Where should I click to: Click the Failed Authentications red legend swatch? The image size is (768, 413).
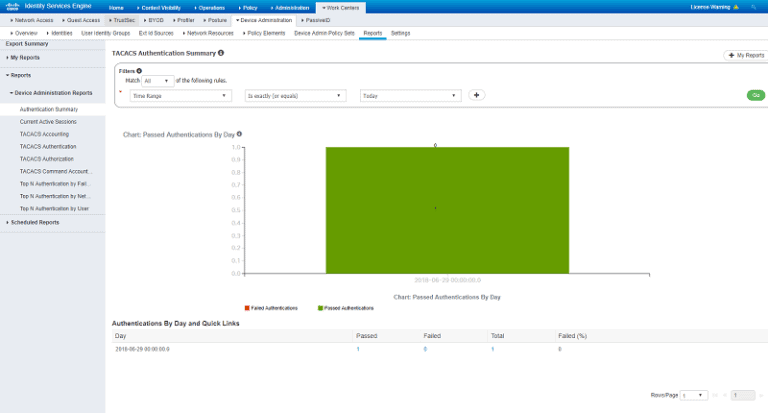click(x=247, y=308)
